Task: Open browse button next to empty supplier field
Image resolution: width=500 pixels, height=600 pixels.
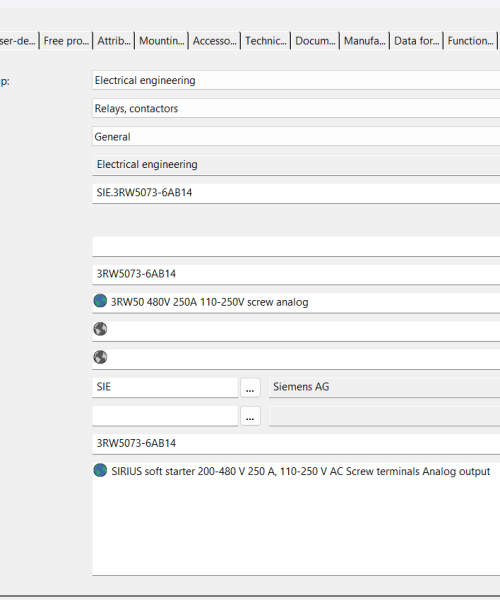Action: click(250, 416)
